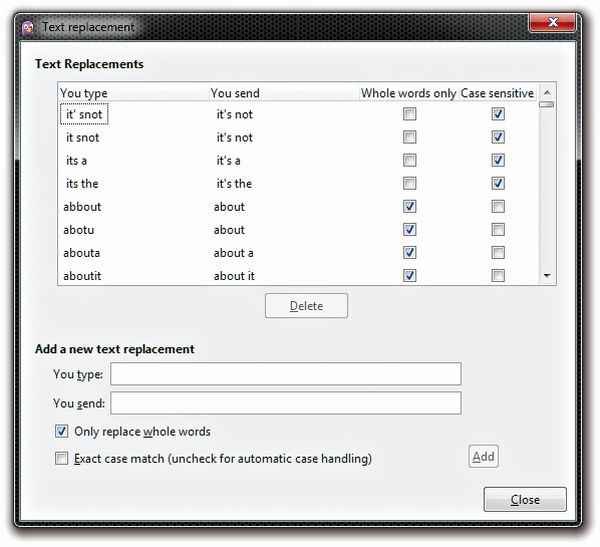The width and height of the screenshot is (600, 547).
Task: Toggle Whole words only for "its a"
Action: pos(409,160)
